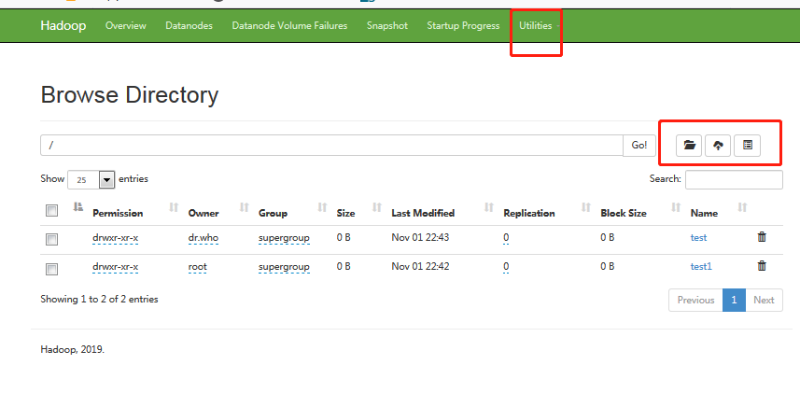Click the sort icon beside select-all checkbox
Viewport: 800px width, 393px height.
point(78,207)
